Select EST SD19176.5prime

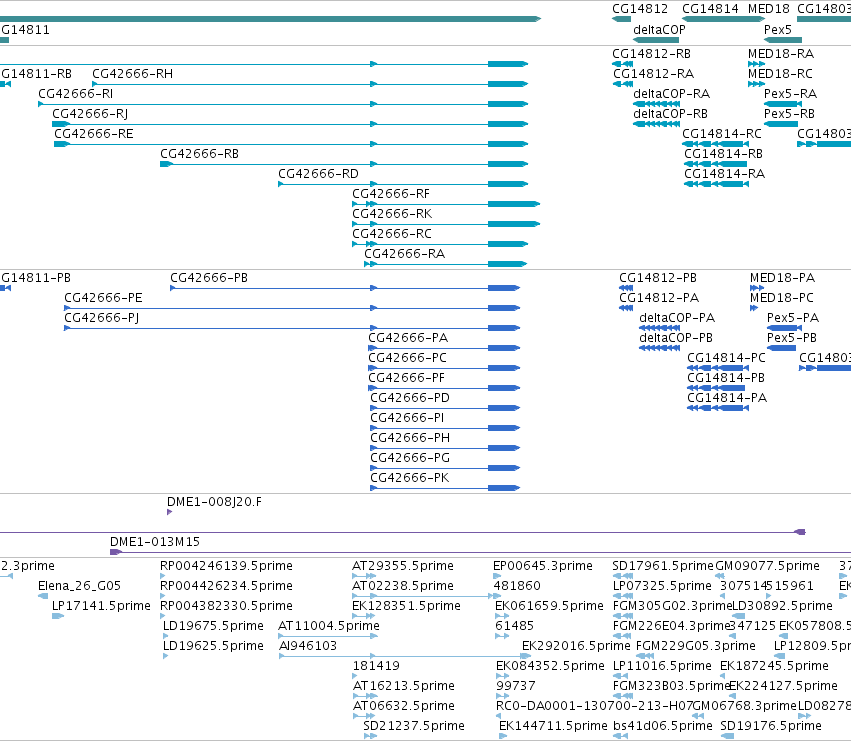[771, 726]
